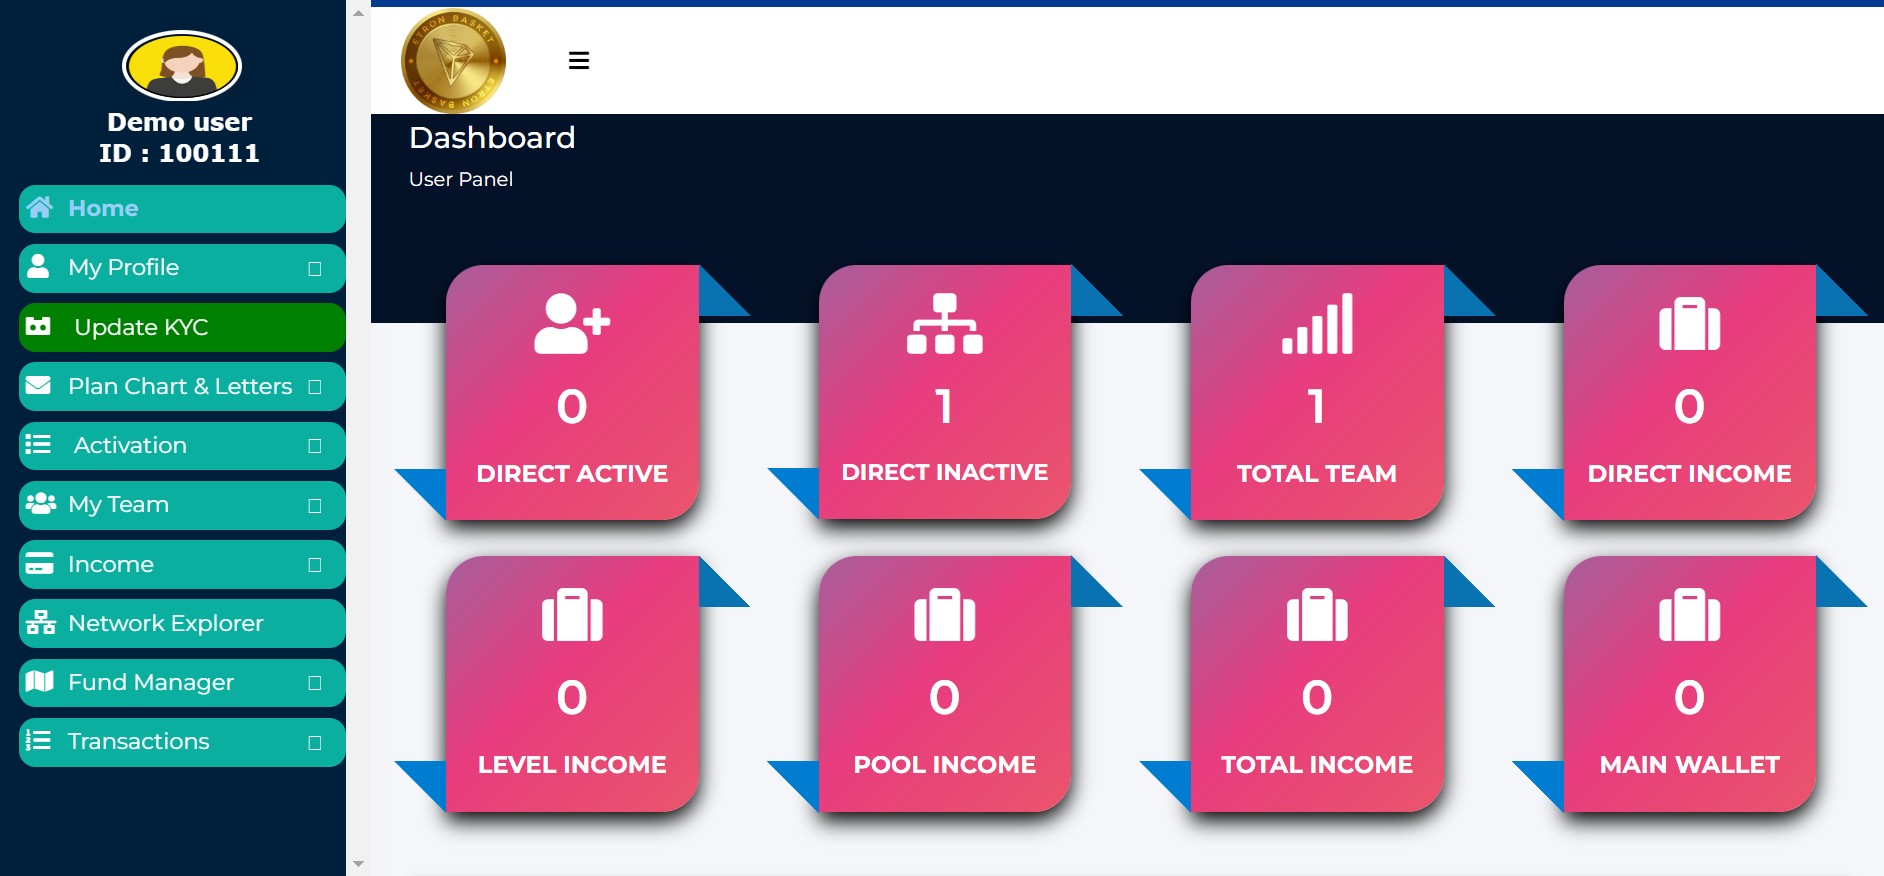Expand the Activation submenu square

pos(315,446)
